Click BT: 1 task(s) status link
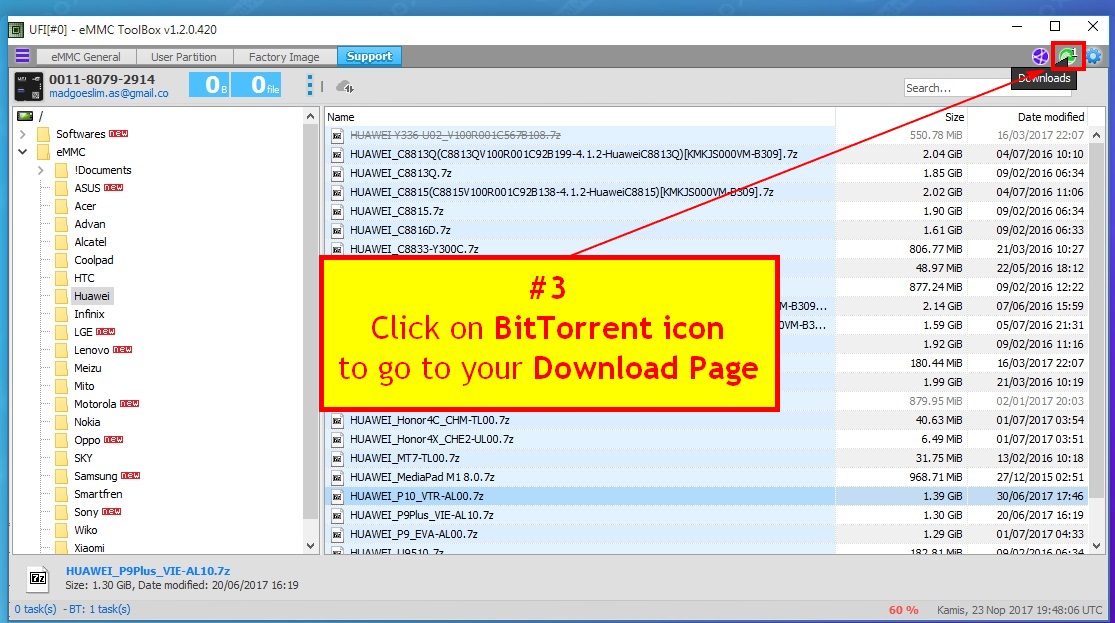This screenshot has height=623, width=1115. point(100,609)
